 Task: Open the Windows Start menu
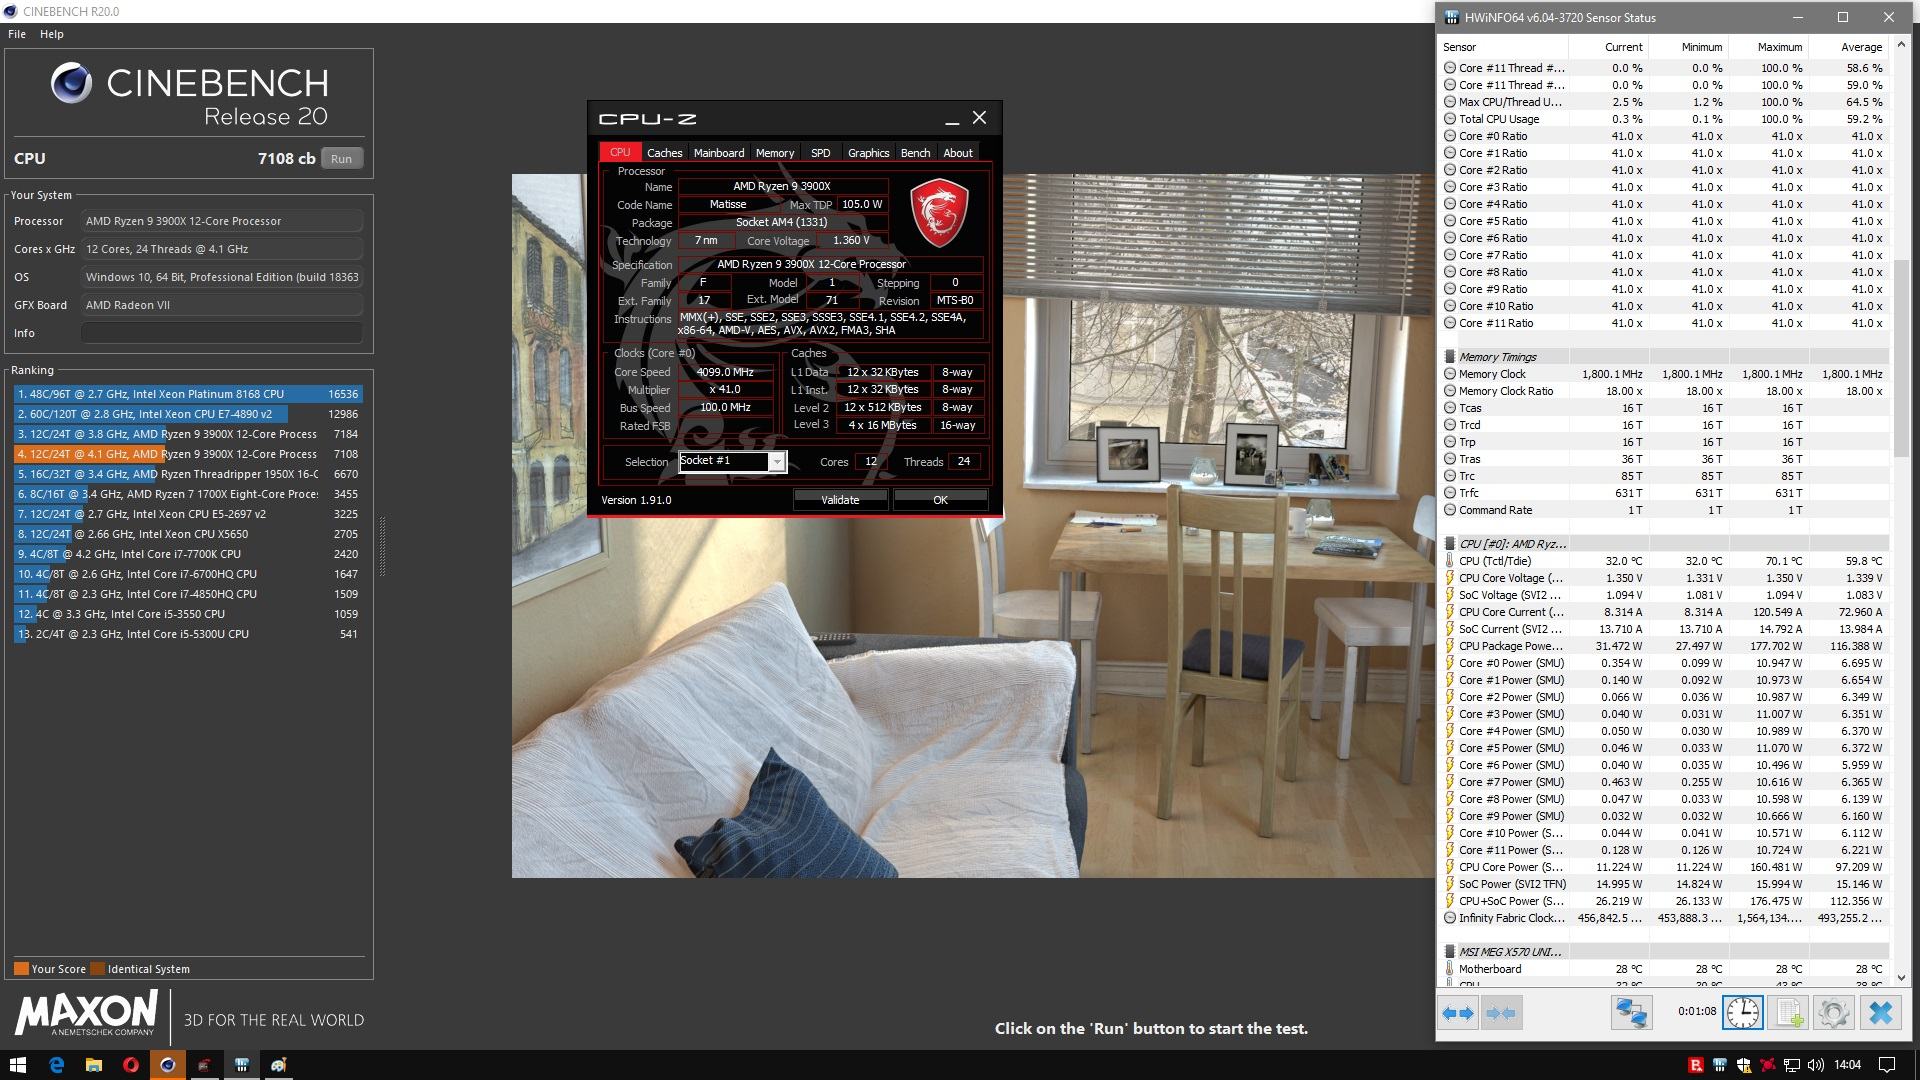pyautogui.click(x=17, y=1065)
